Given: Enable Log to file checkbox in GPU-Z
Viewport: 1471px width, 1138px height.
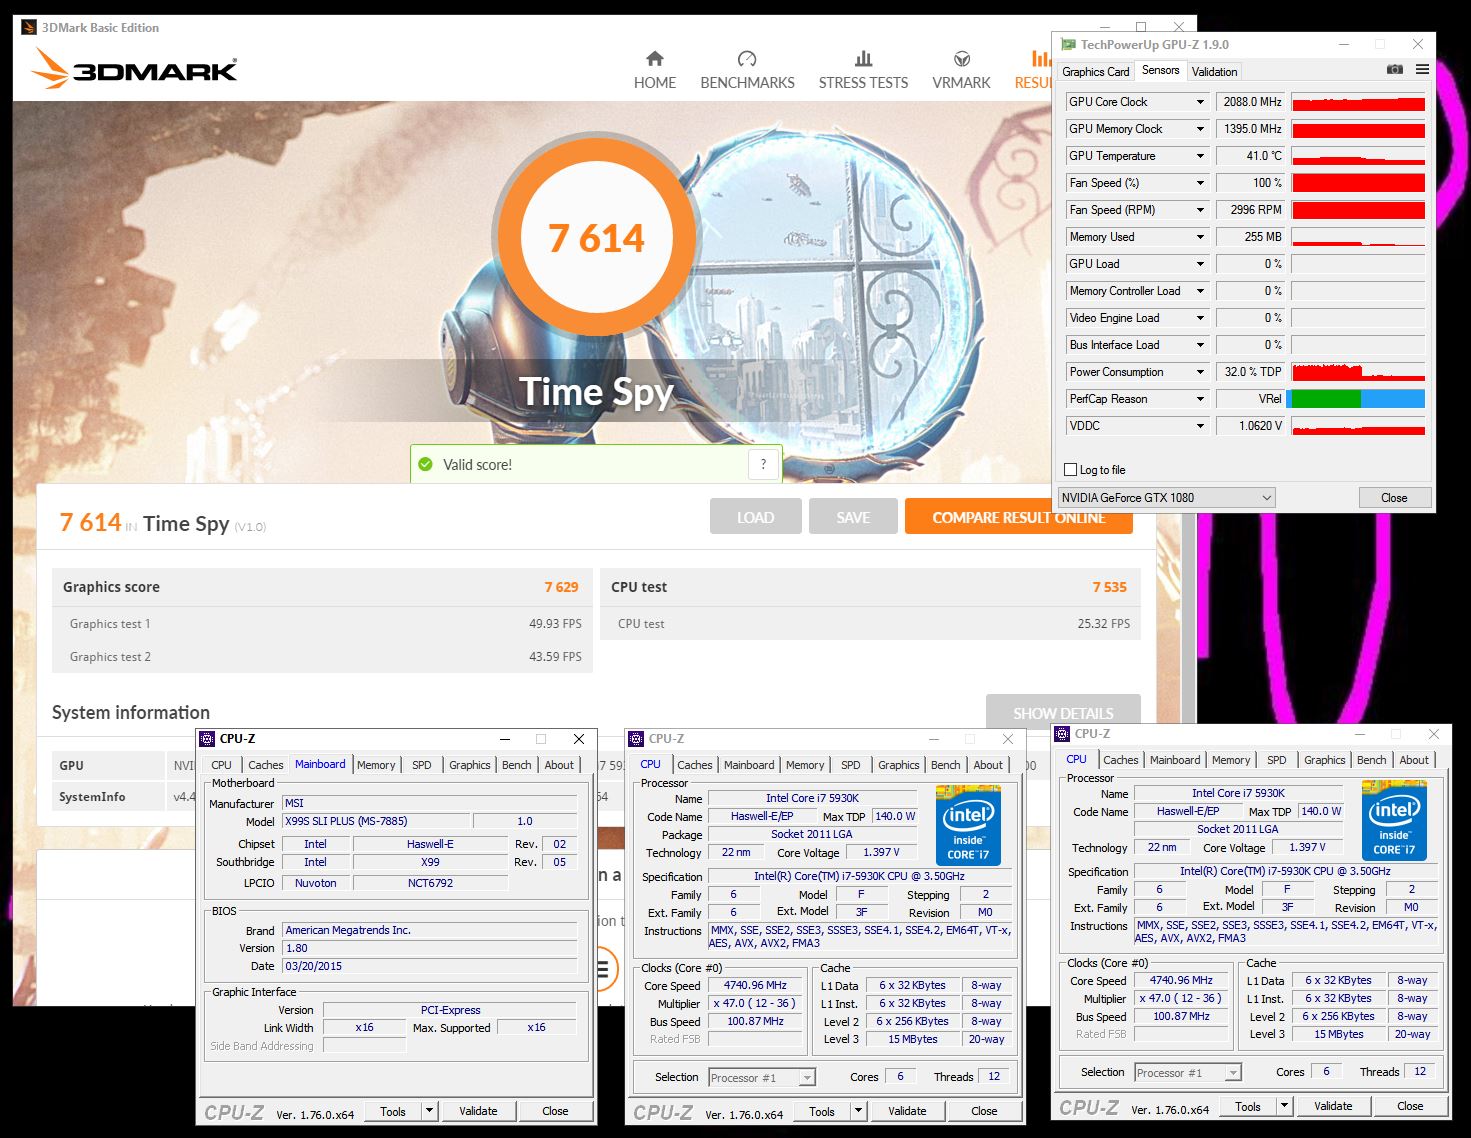Looking at the screenshot, I should (1071, 470).
